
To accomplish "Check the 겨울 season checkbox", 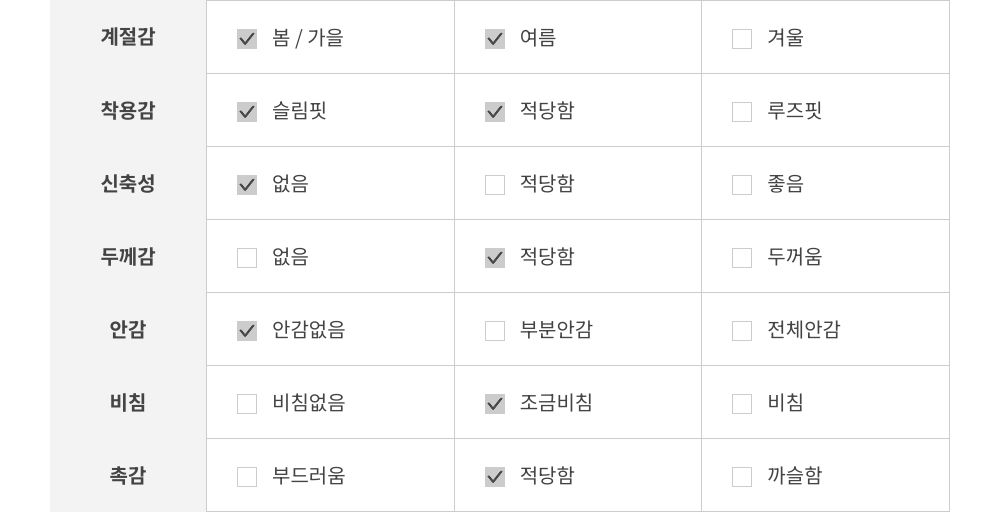I will (742, 39).
